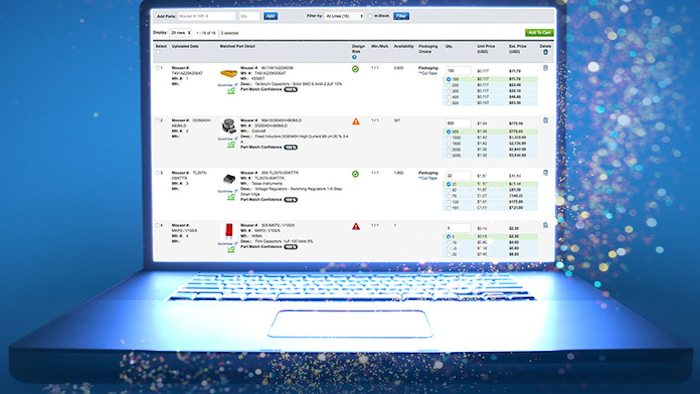Enable the In-Stock filter option
The image size is (700, 394).
click(x=370, y=16)
